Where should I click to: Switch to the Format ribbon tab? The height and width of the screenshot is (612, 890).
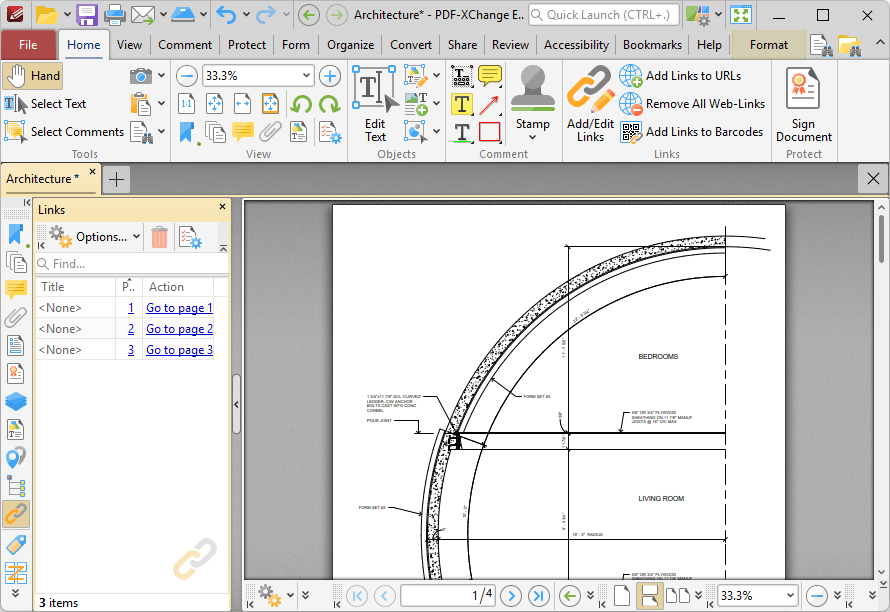point(769,45)
